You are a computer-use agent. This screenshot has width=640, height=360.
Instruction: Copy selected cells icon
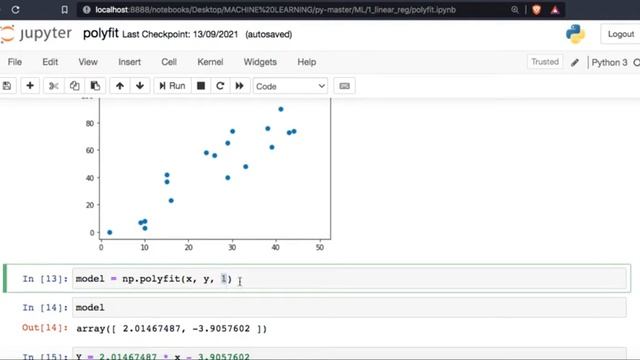[x=74, y=86]
